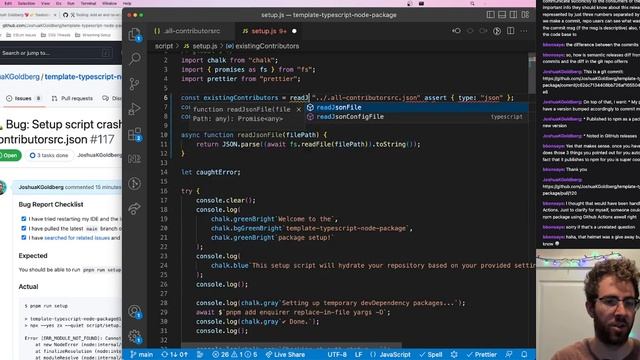Open Customize Layout icon in title bar
The image size is (640, 360).
(x=525, y=15)
